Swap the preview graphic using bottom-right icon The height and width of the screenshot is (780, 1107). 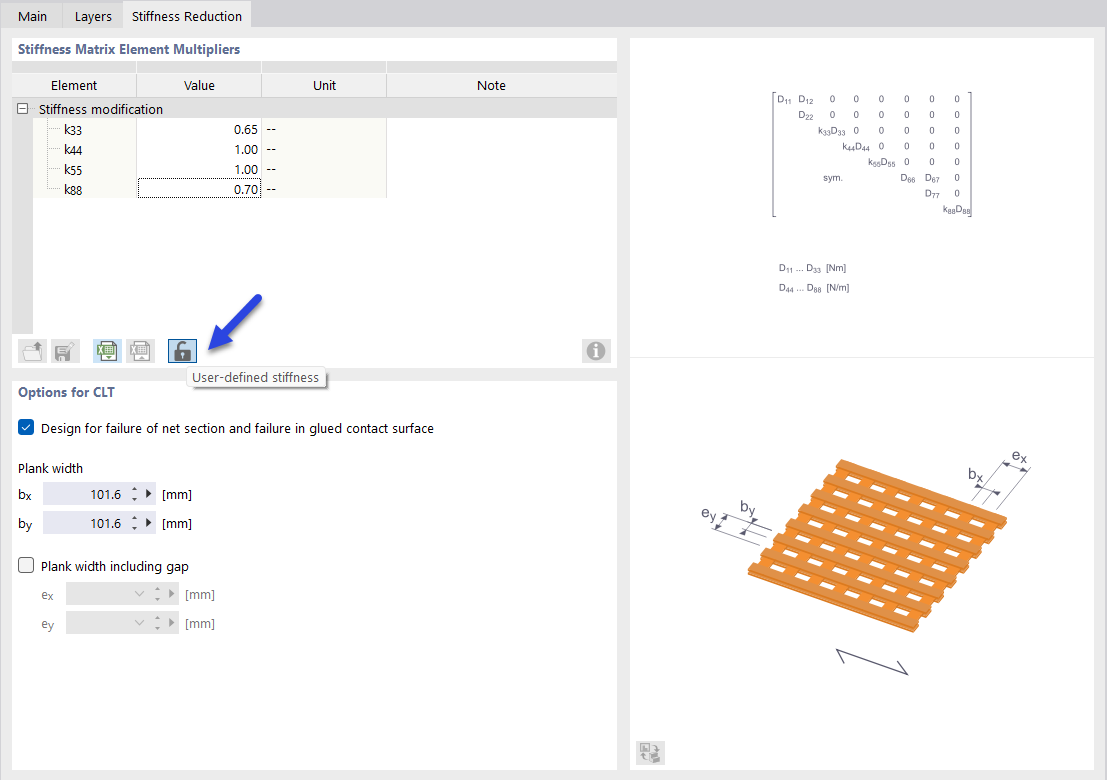[x=649, y=752]
